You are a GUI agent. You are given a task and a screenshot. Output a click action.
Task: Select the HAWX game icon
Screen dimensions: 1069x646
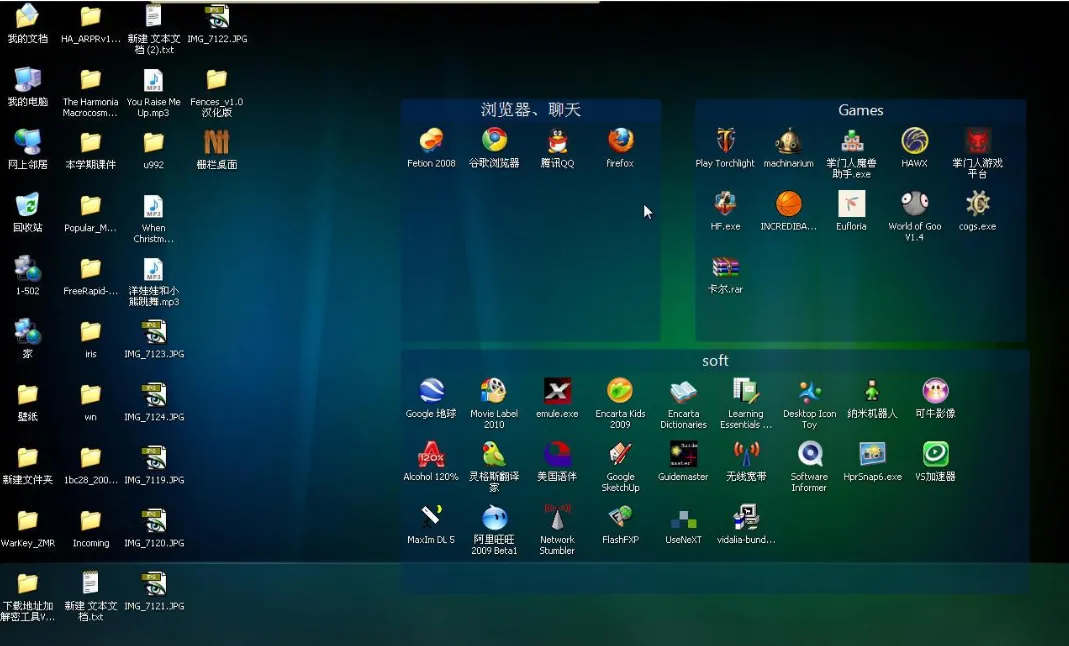[x=914, y=141]
